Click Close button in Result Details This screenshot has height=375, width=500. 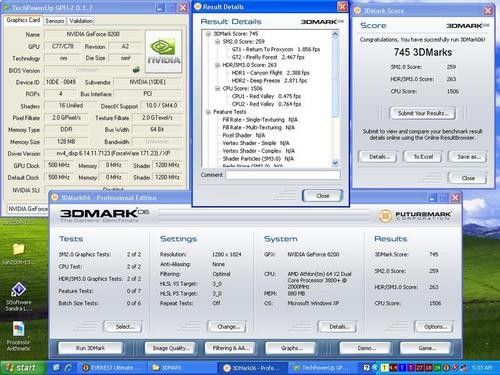tap(322, 196)
